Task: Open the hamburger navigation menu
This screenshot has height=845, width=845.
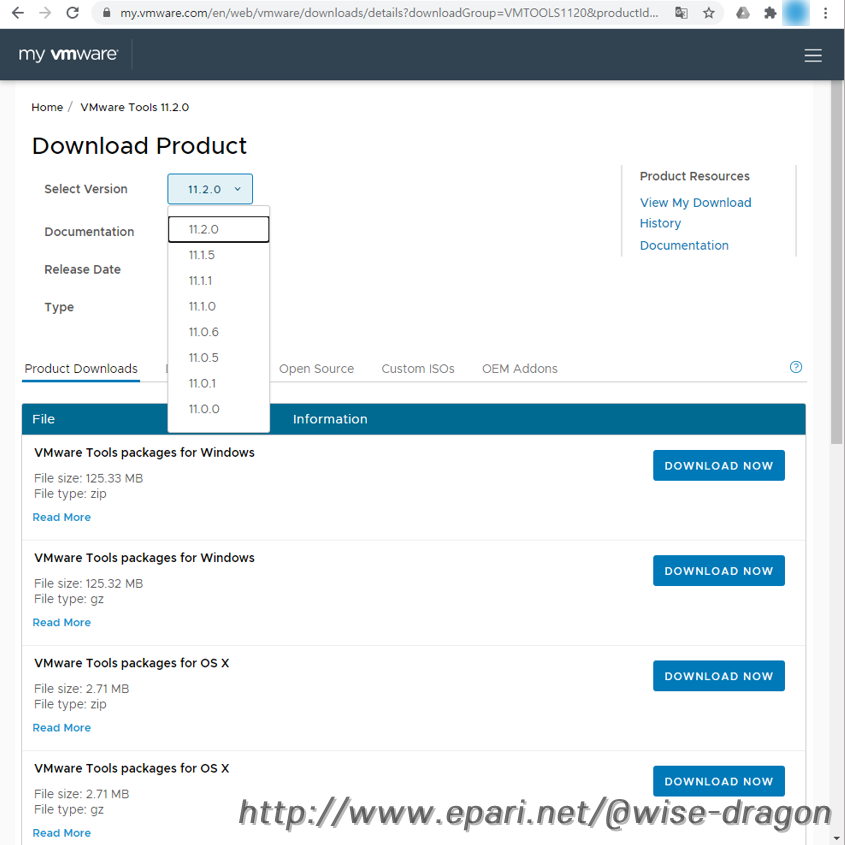Action: coord(813,55)
